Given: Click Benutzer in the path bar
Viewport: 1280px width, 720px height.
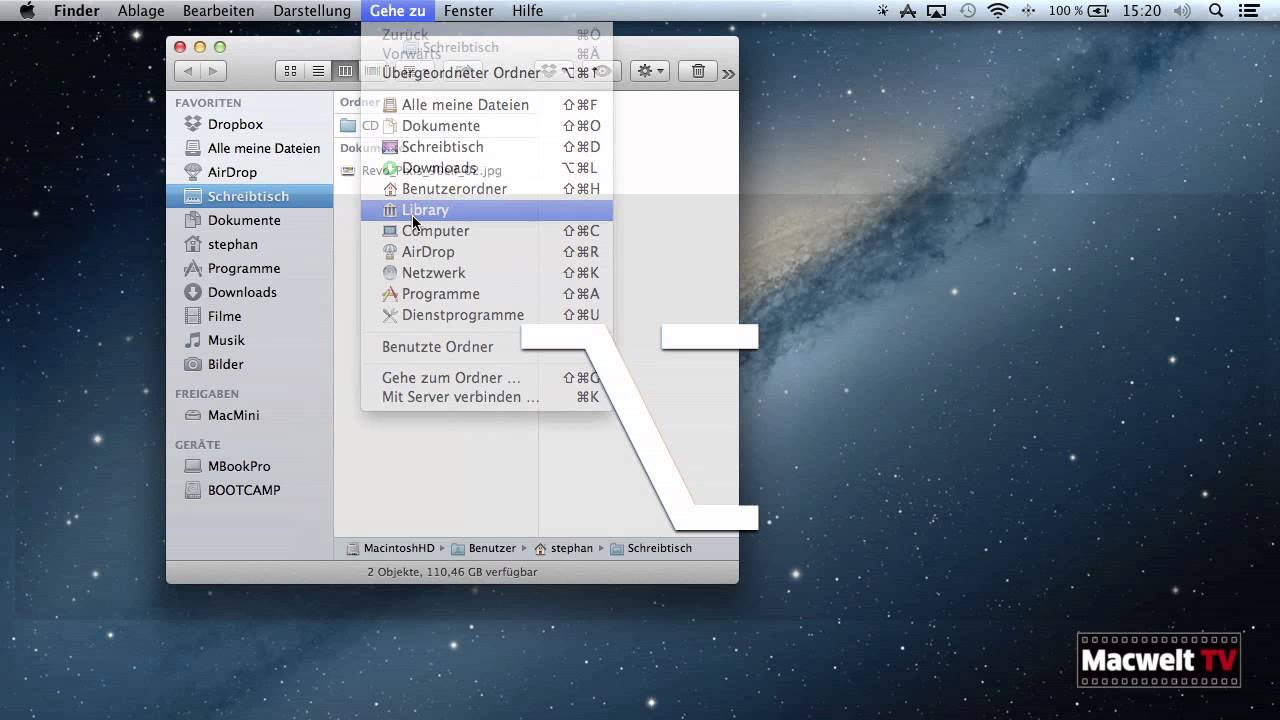Looking at the screenshot, I should click(483, 548).
